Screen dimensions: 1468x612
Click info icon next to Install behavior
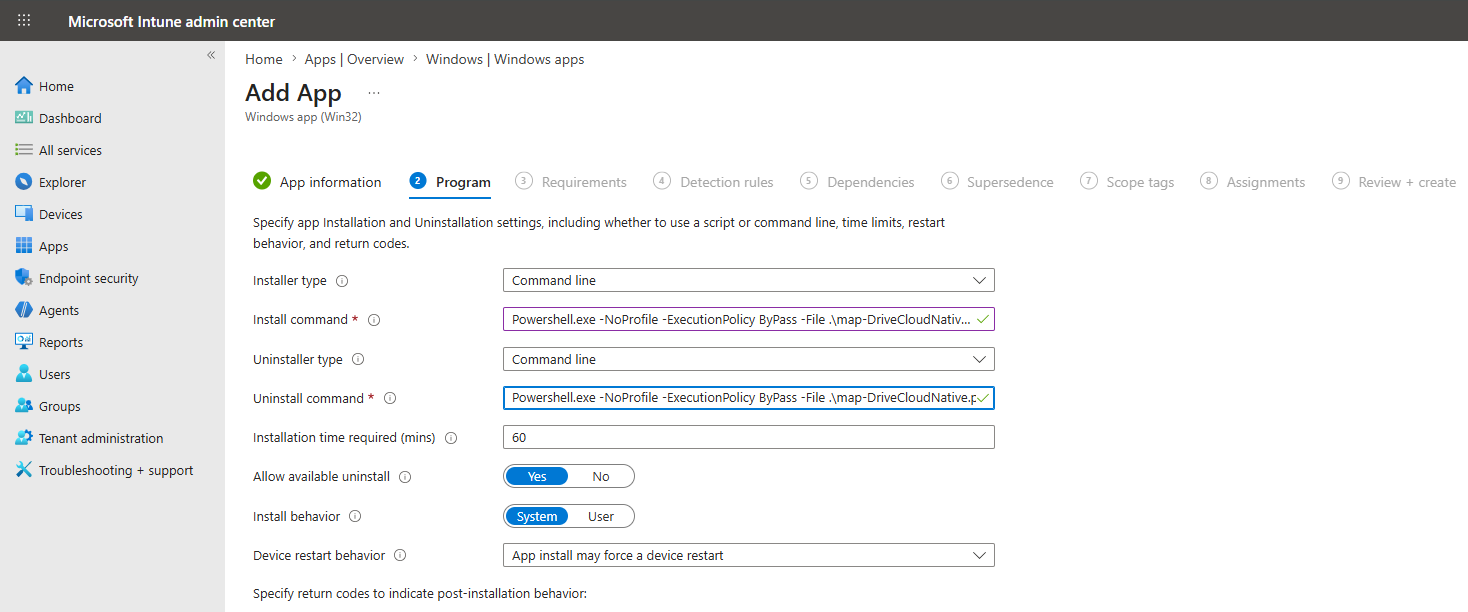pyautogui.click(x=355, y=517)
